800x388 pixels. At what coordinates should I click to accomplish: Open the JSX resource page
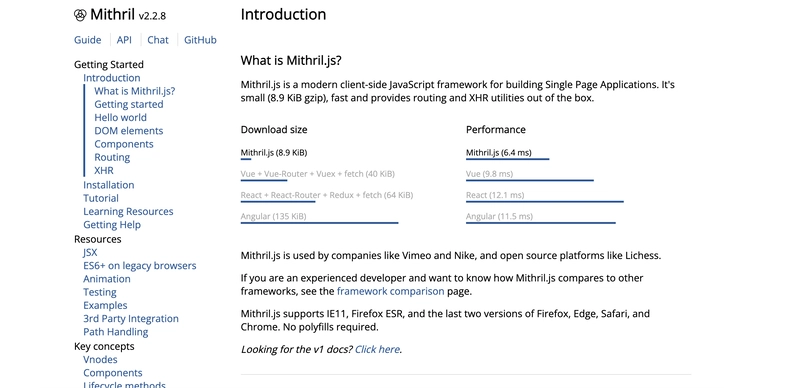point(90,252)
